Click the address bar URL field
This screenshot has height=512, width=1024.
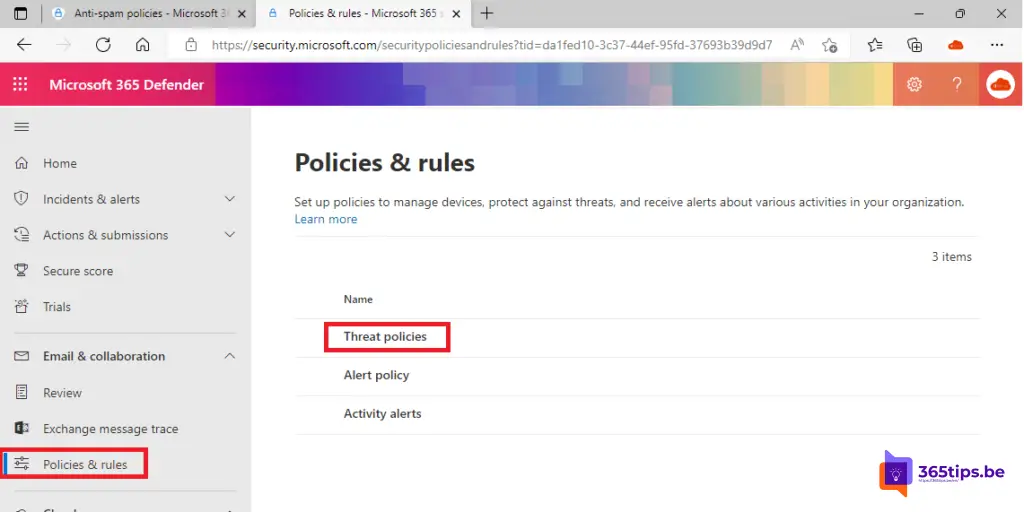point(492,45)
